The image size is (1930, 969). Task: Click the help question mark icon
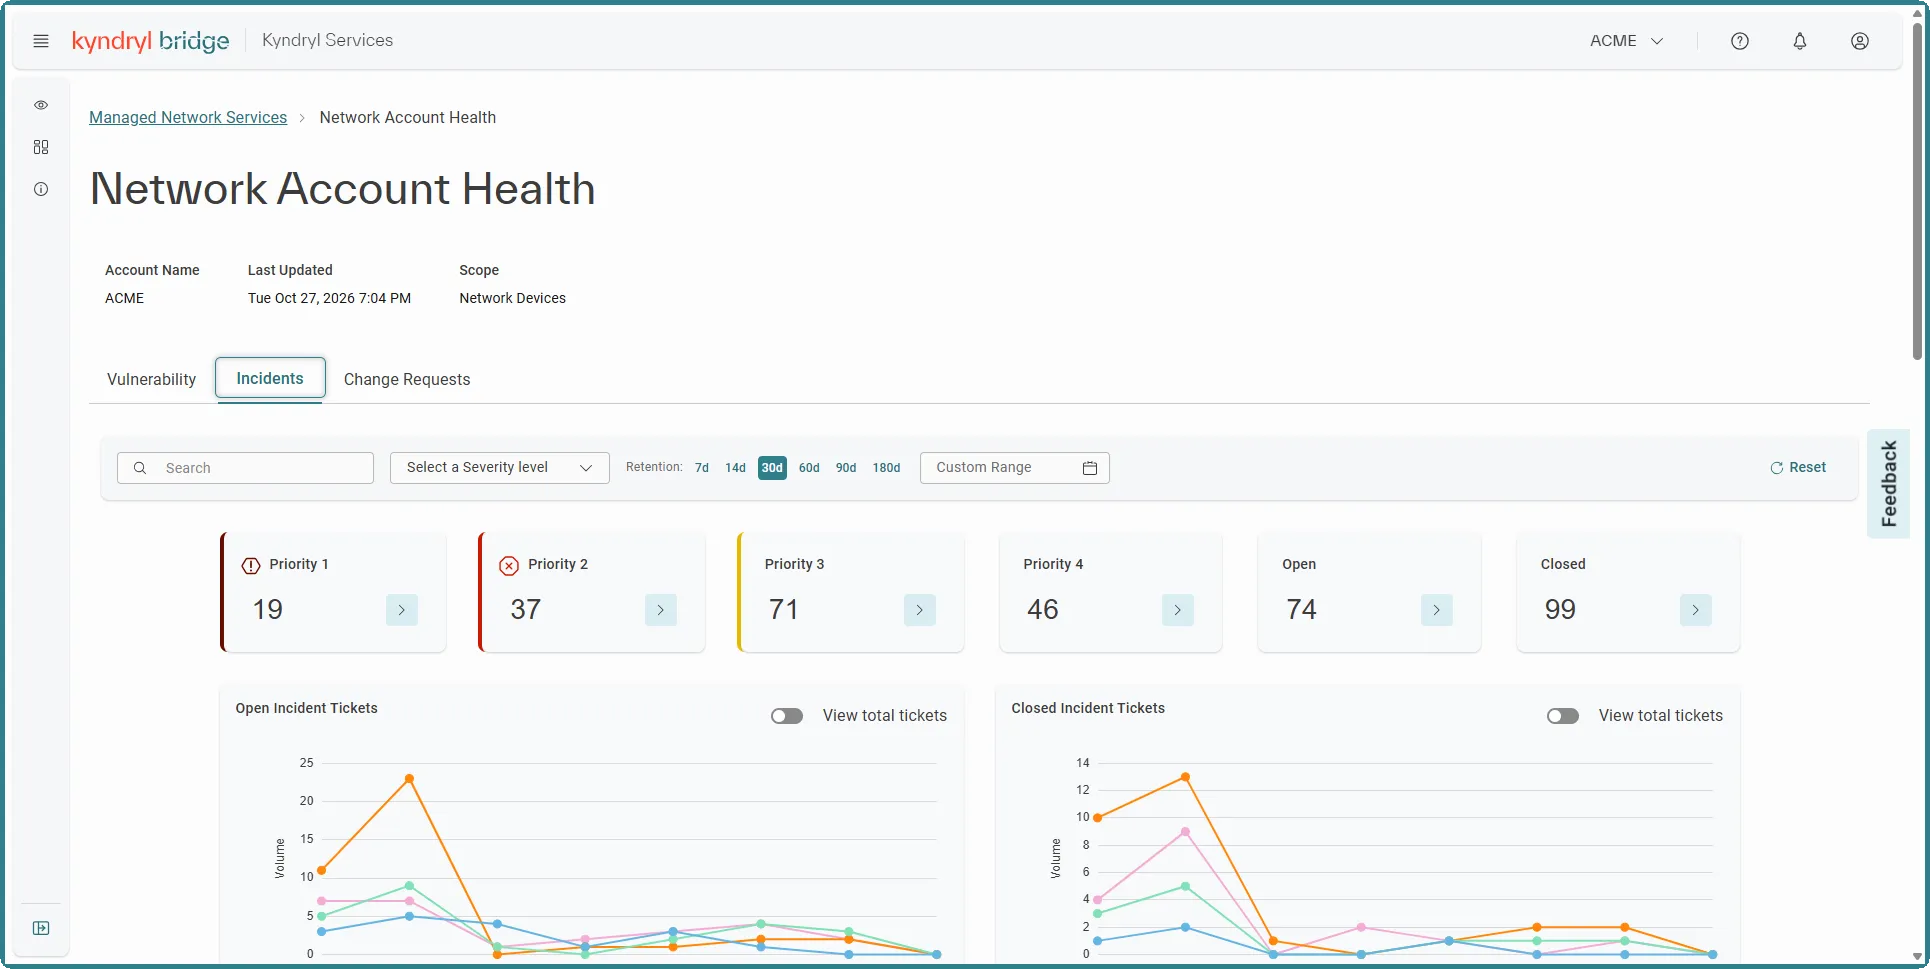point(1740,41)
